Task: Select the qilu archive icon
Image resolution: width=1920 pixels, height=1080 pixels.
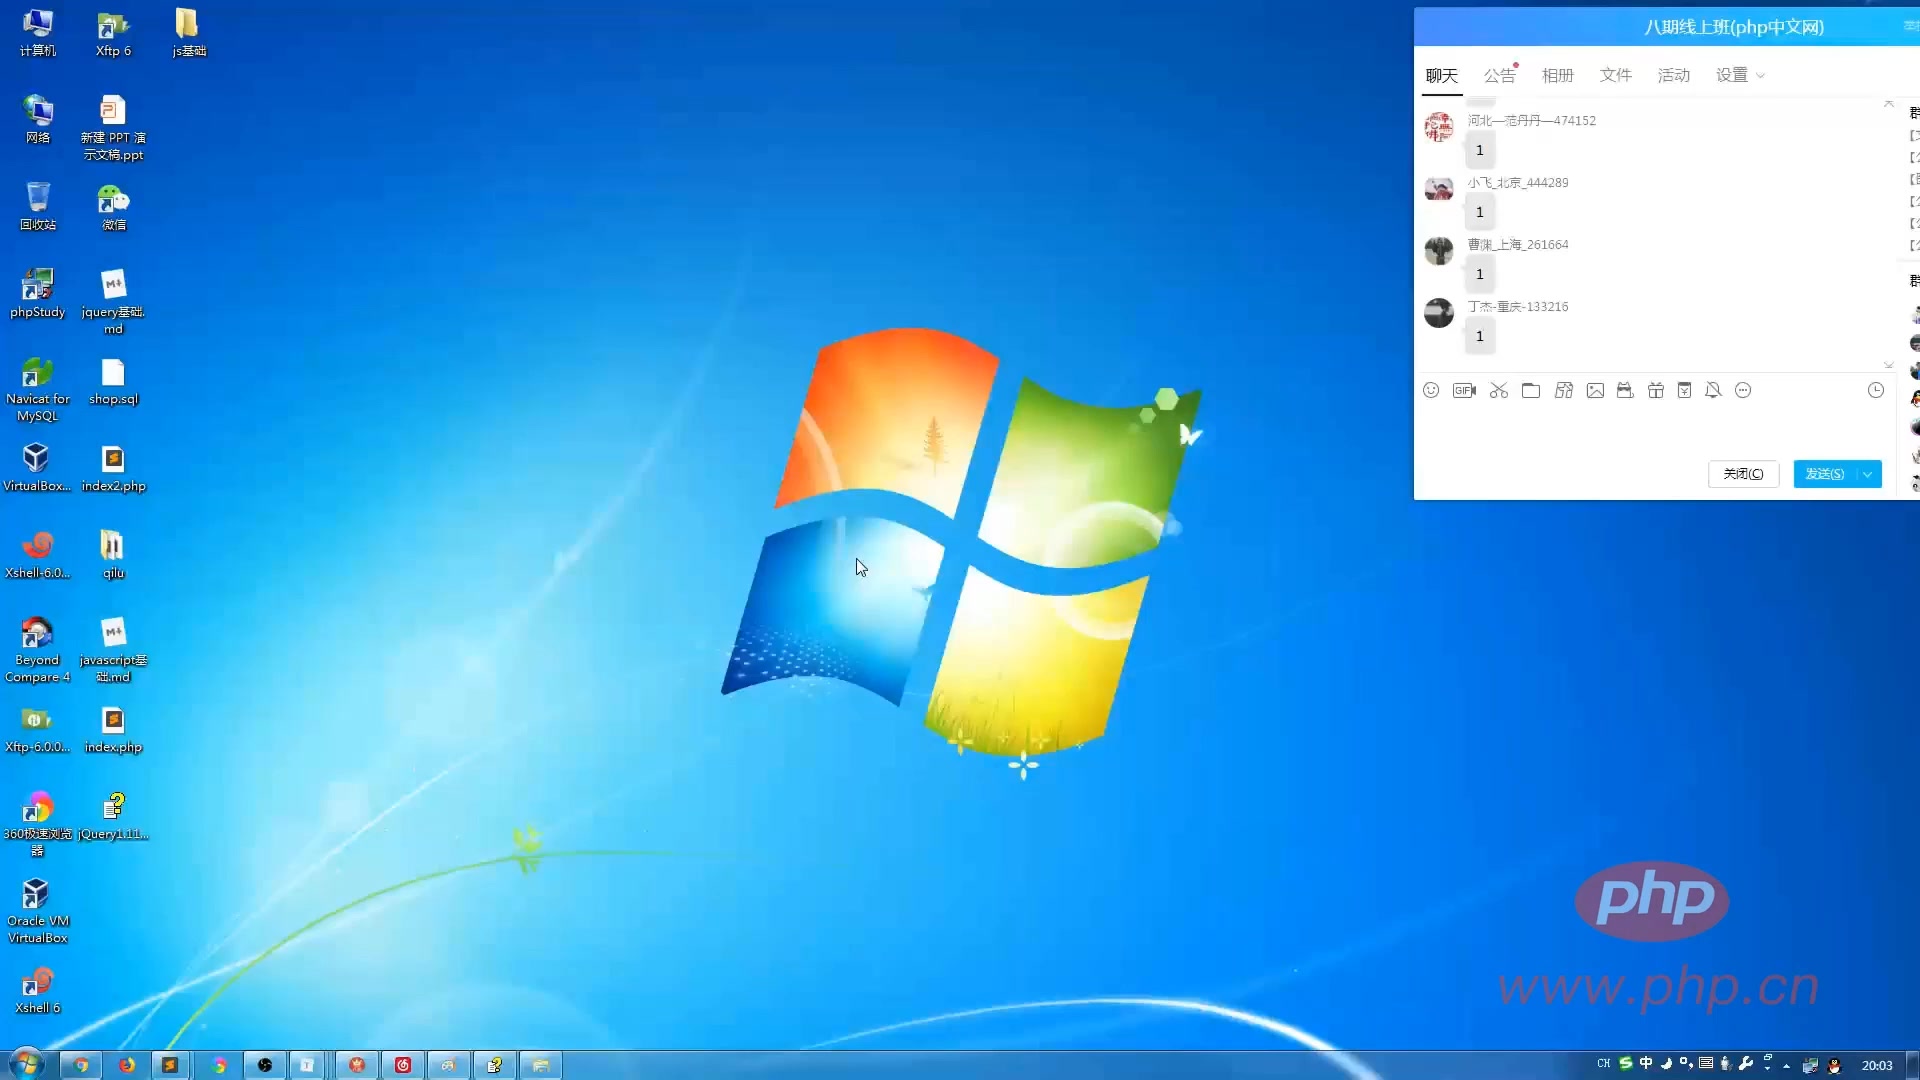Action: coord(113,554)
